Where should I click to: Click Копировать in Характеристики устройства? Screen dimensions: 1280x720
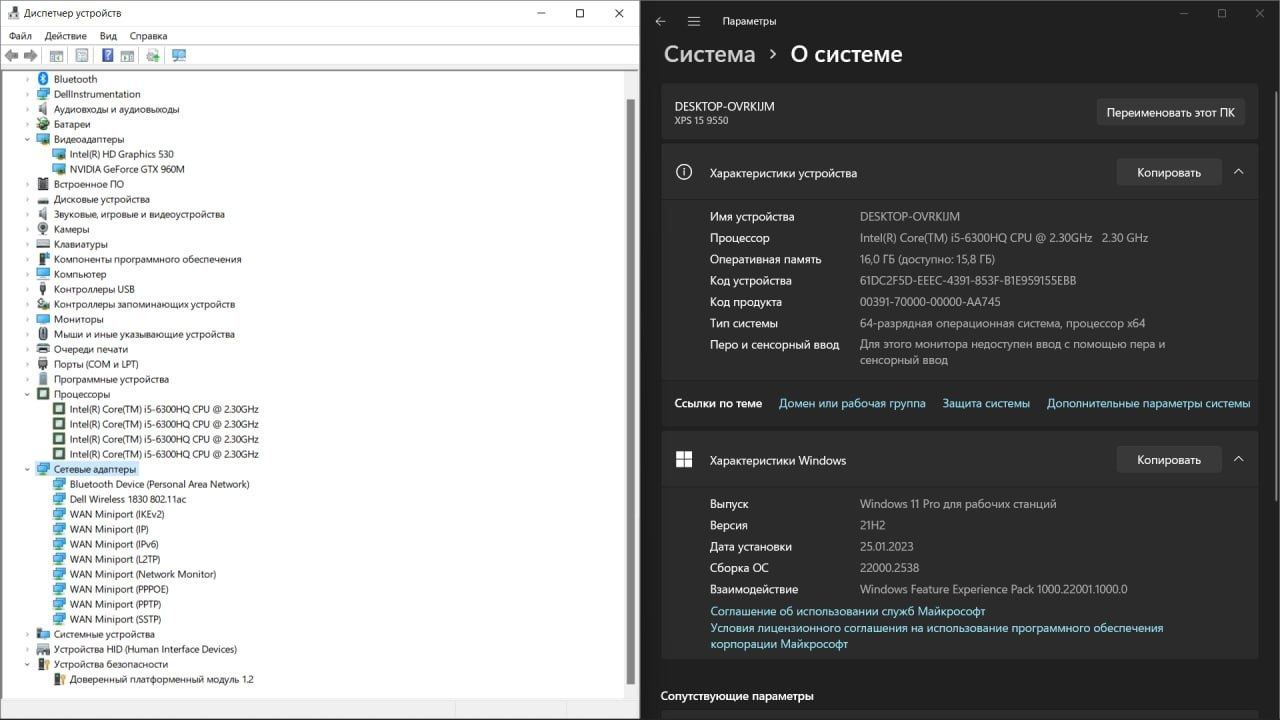(x=1169, y=172)
